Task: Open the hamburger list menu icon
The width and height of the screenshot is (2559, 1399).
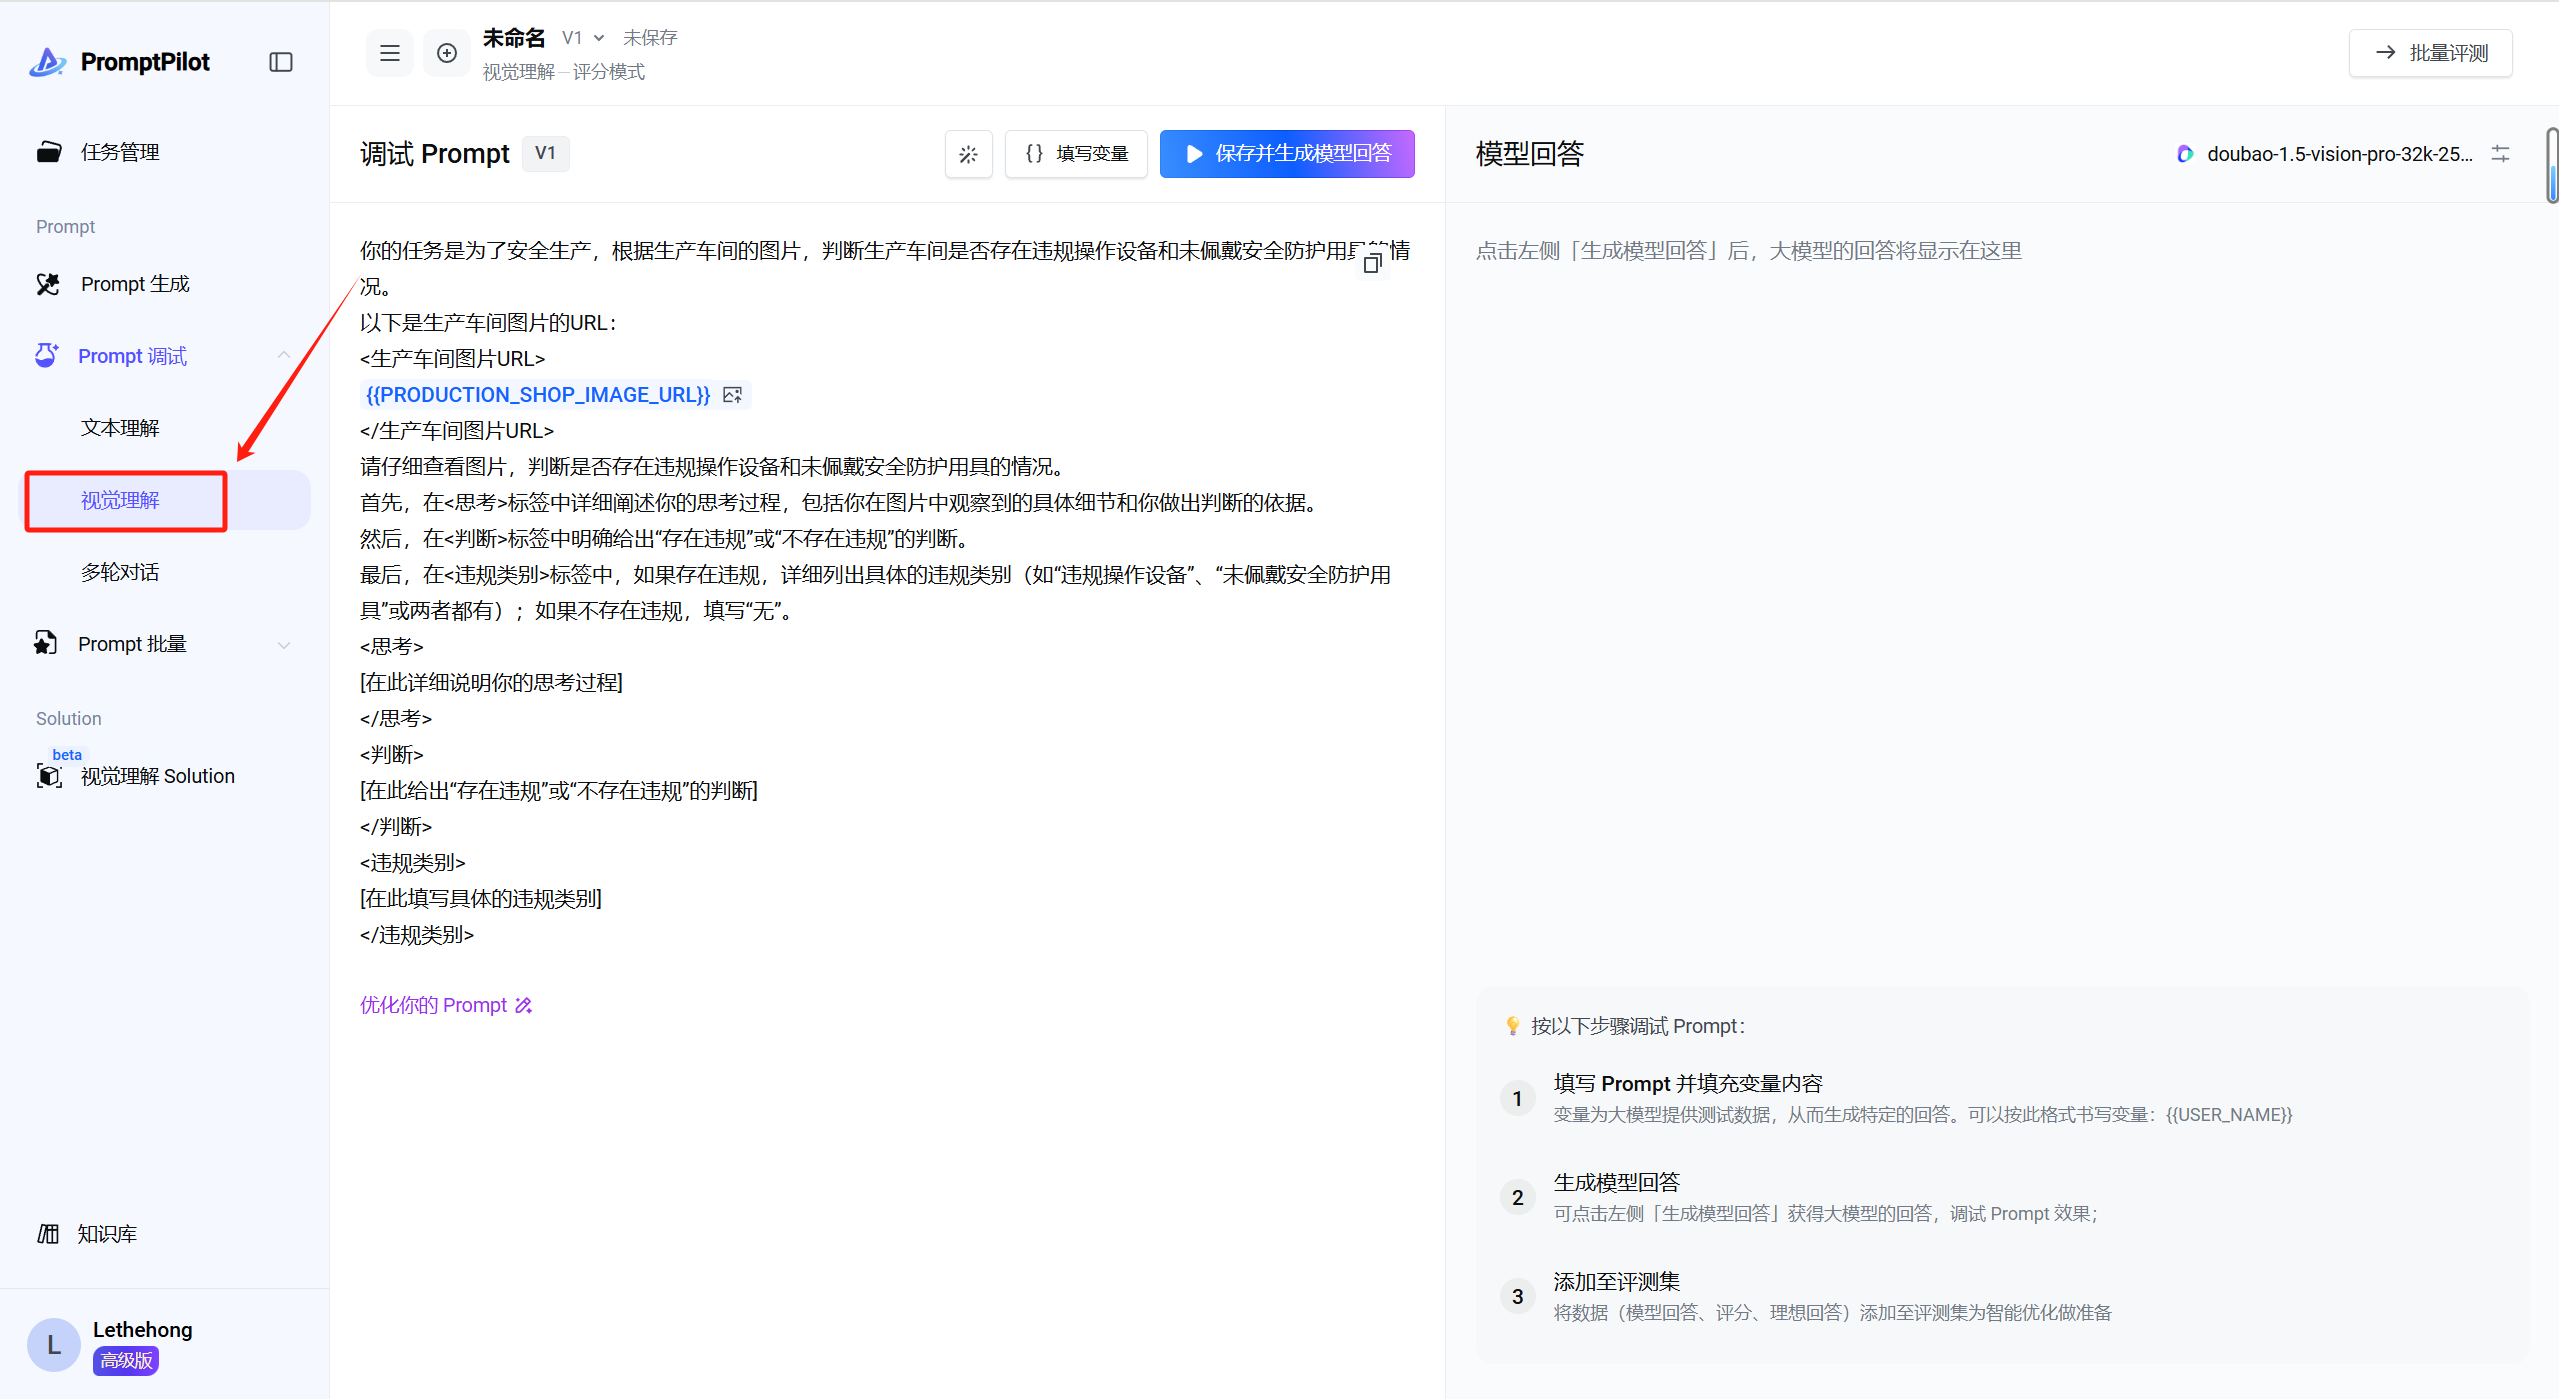Action: [390, 53]
